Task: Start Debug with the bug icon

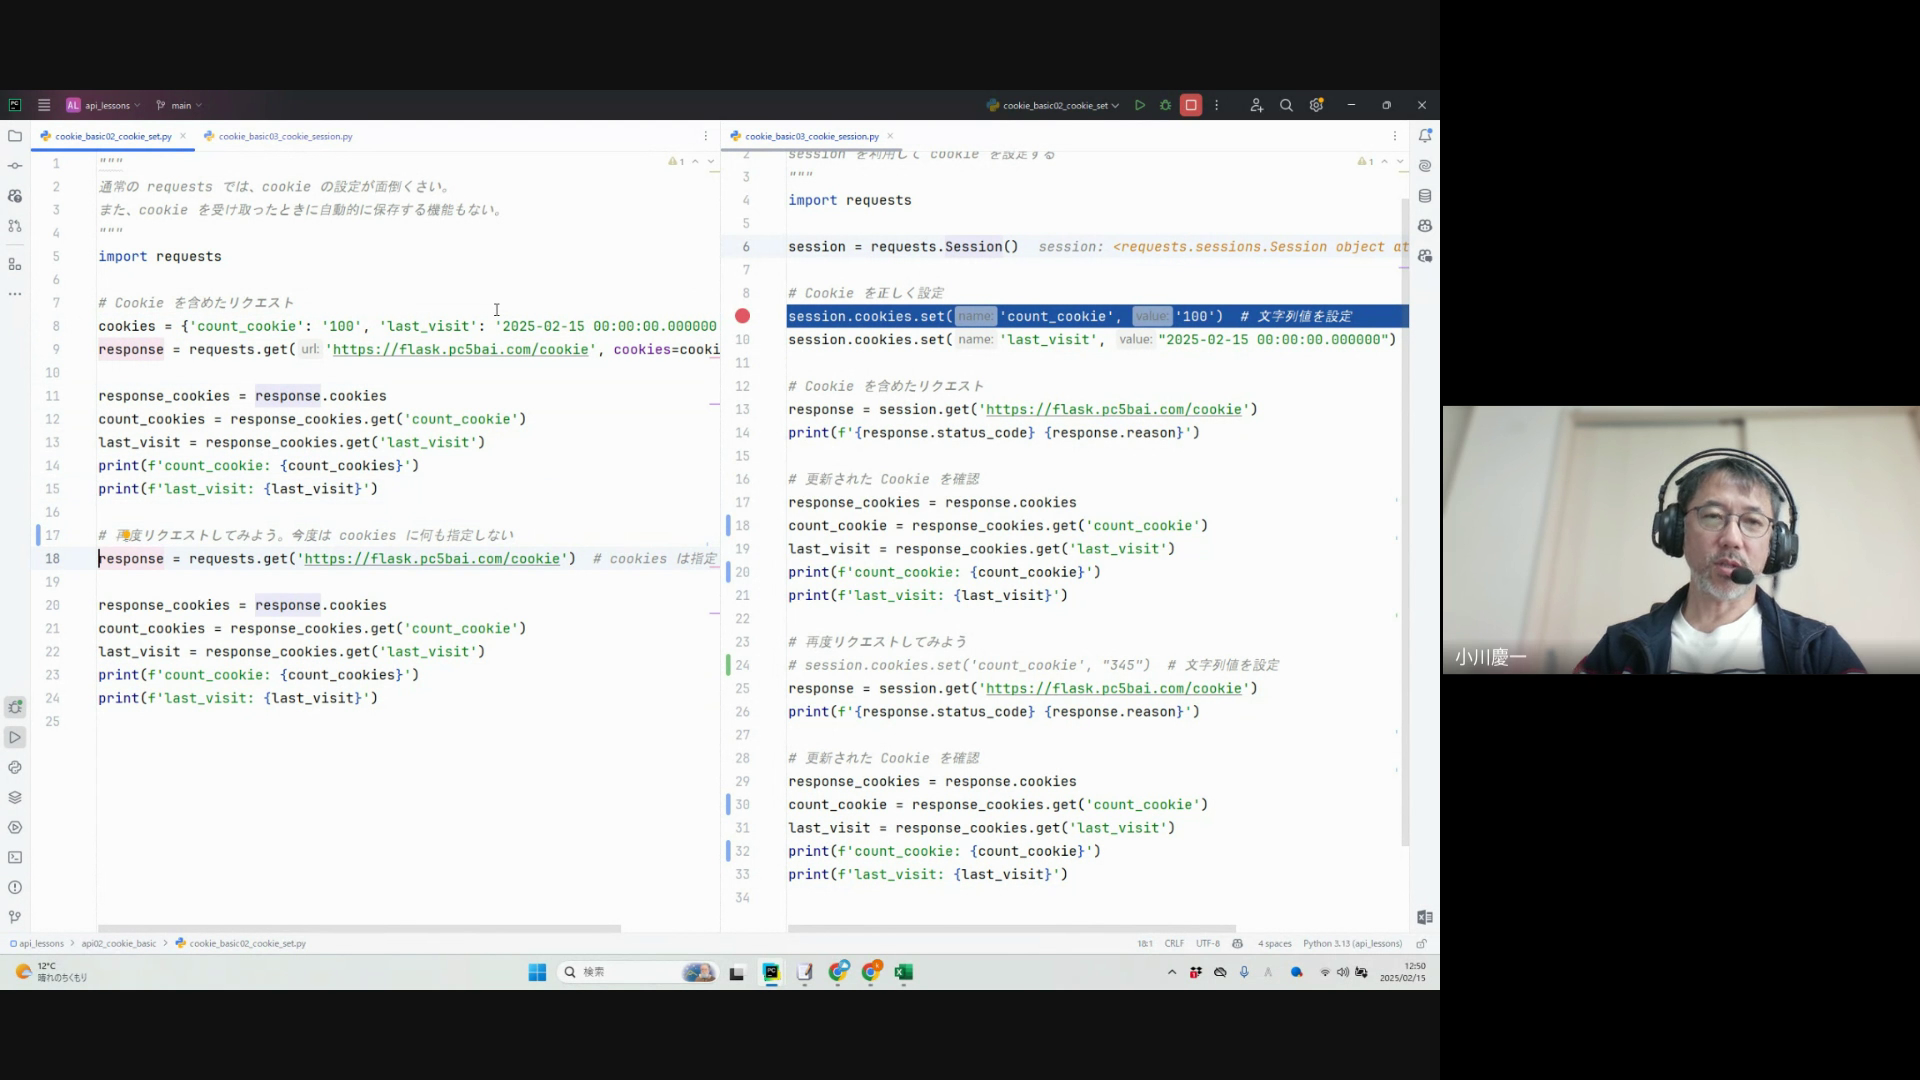Action: pyautogui.click(x=1165, y=105)
